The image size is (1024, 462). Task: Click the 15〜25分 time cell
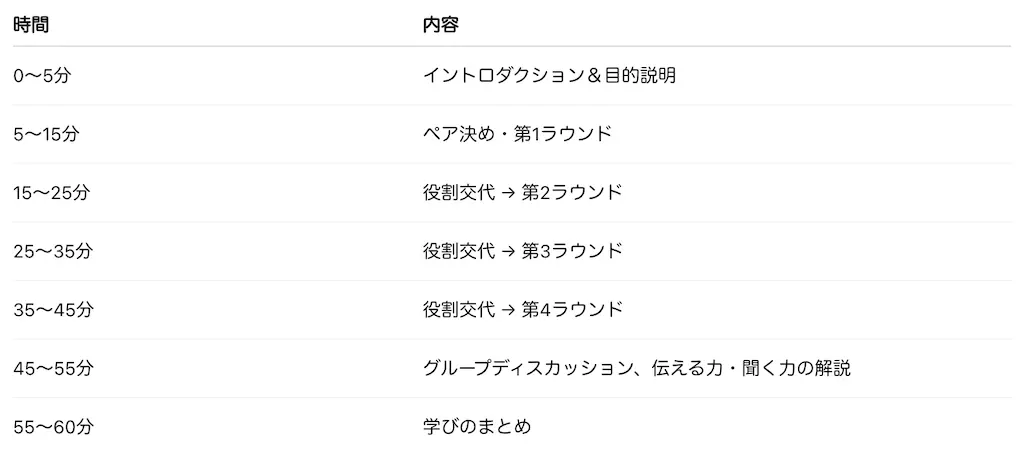pyautogui.click(x=52, y=192)
